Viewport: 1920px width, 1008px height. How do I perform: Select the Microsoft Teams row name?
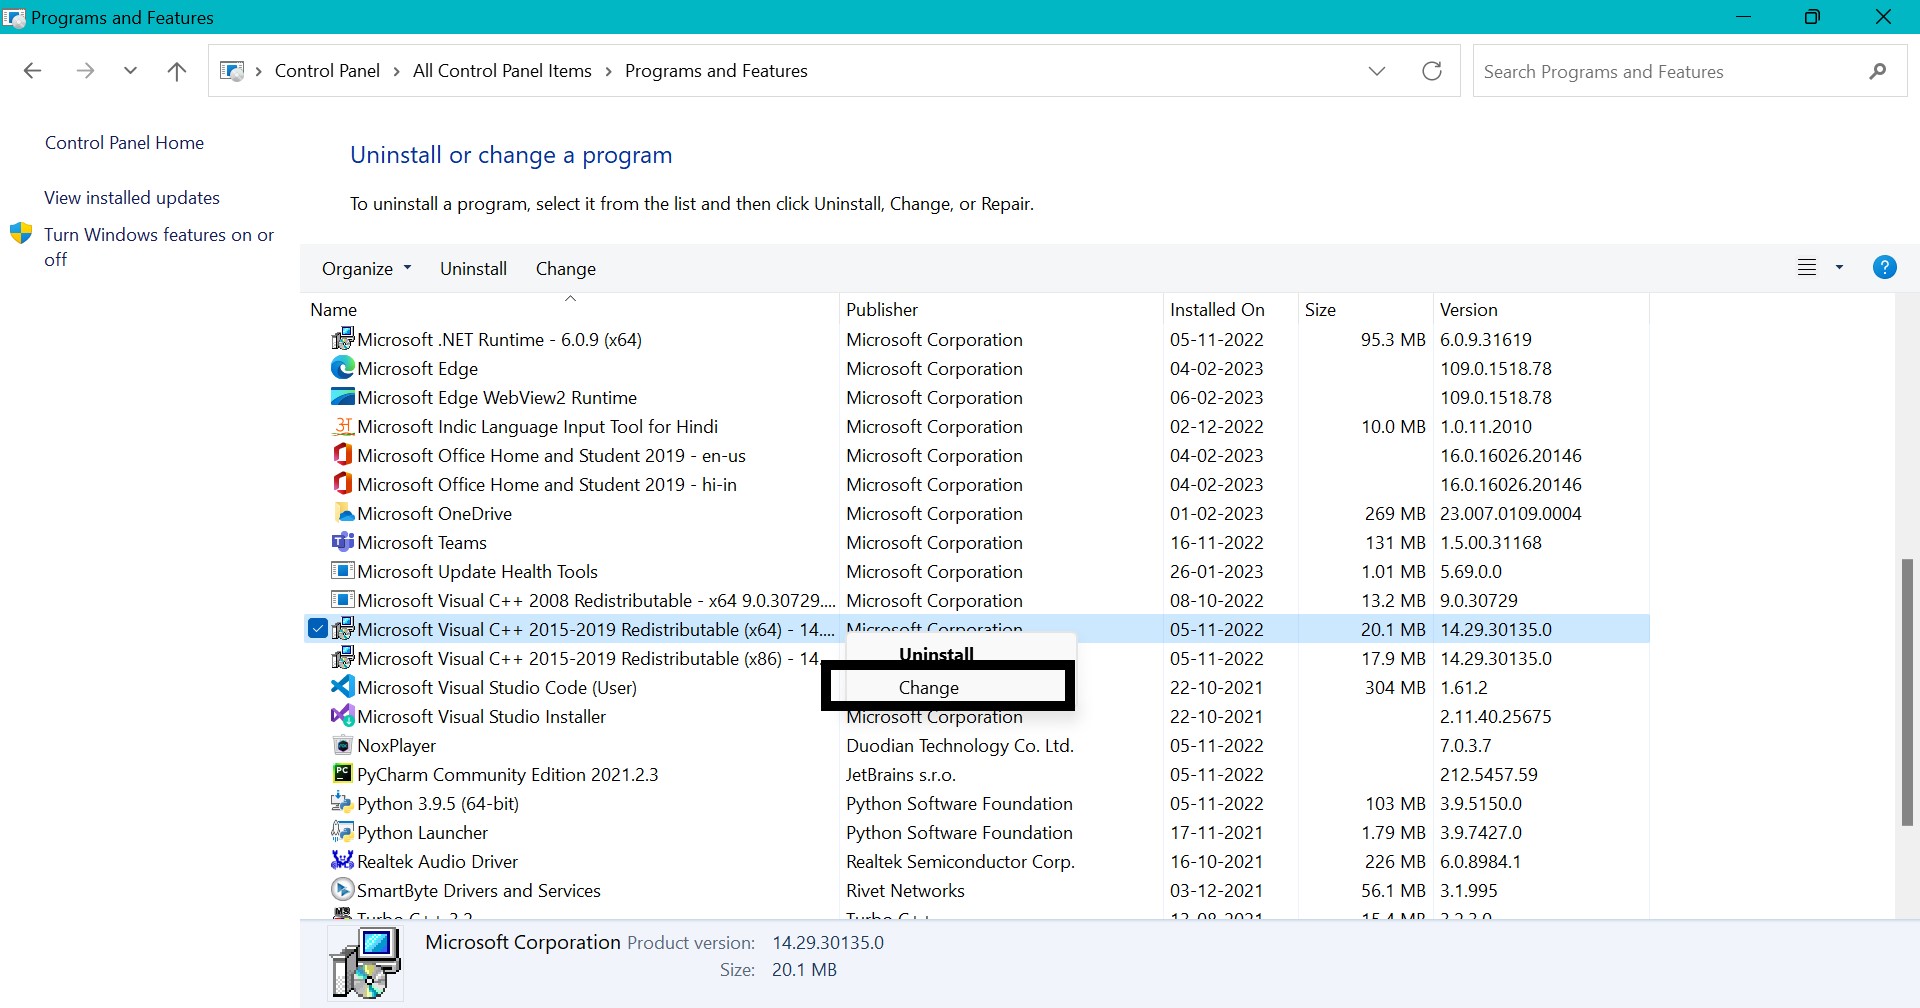tap(422, 542)
